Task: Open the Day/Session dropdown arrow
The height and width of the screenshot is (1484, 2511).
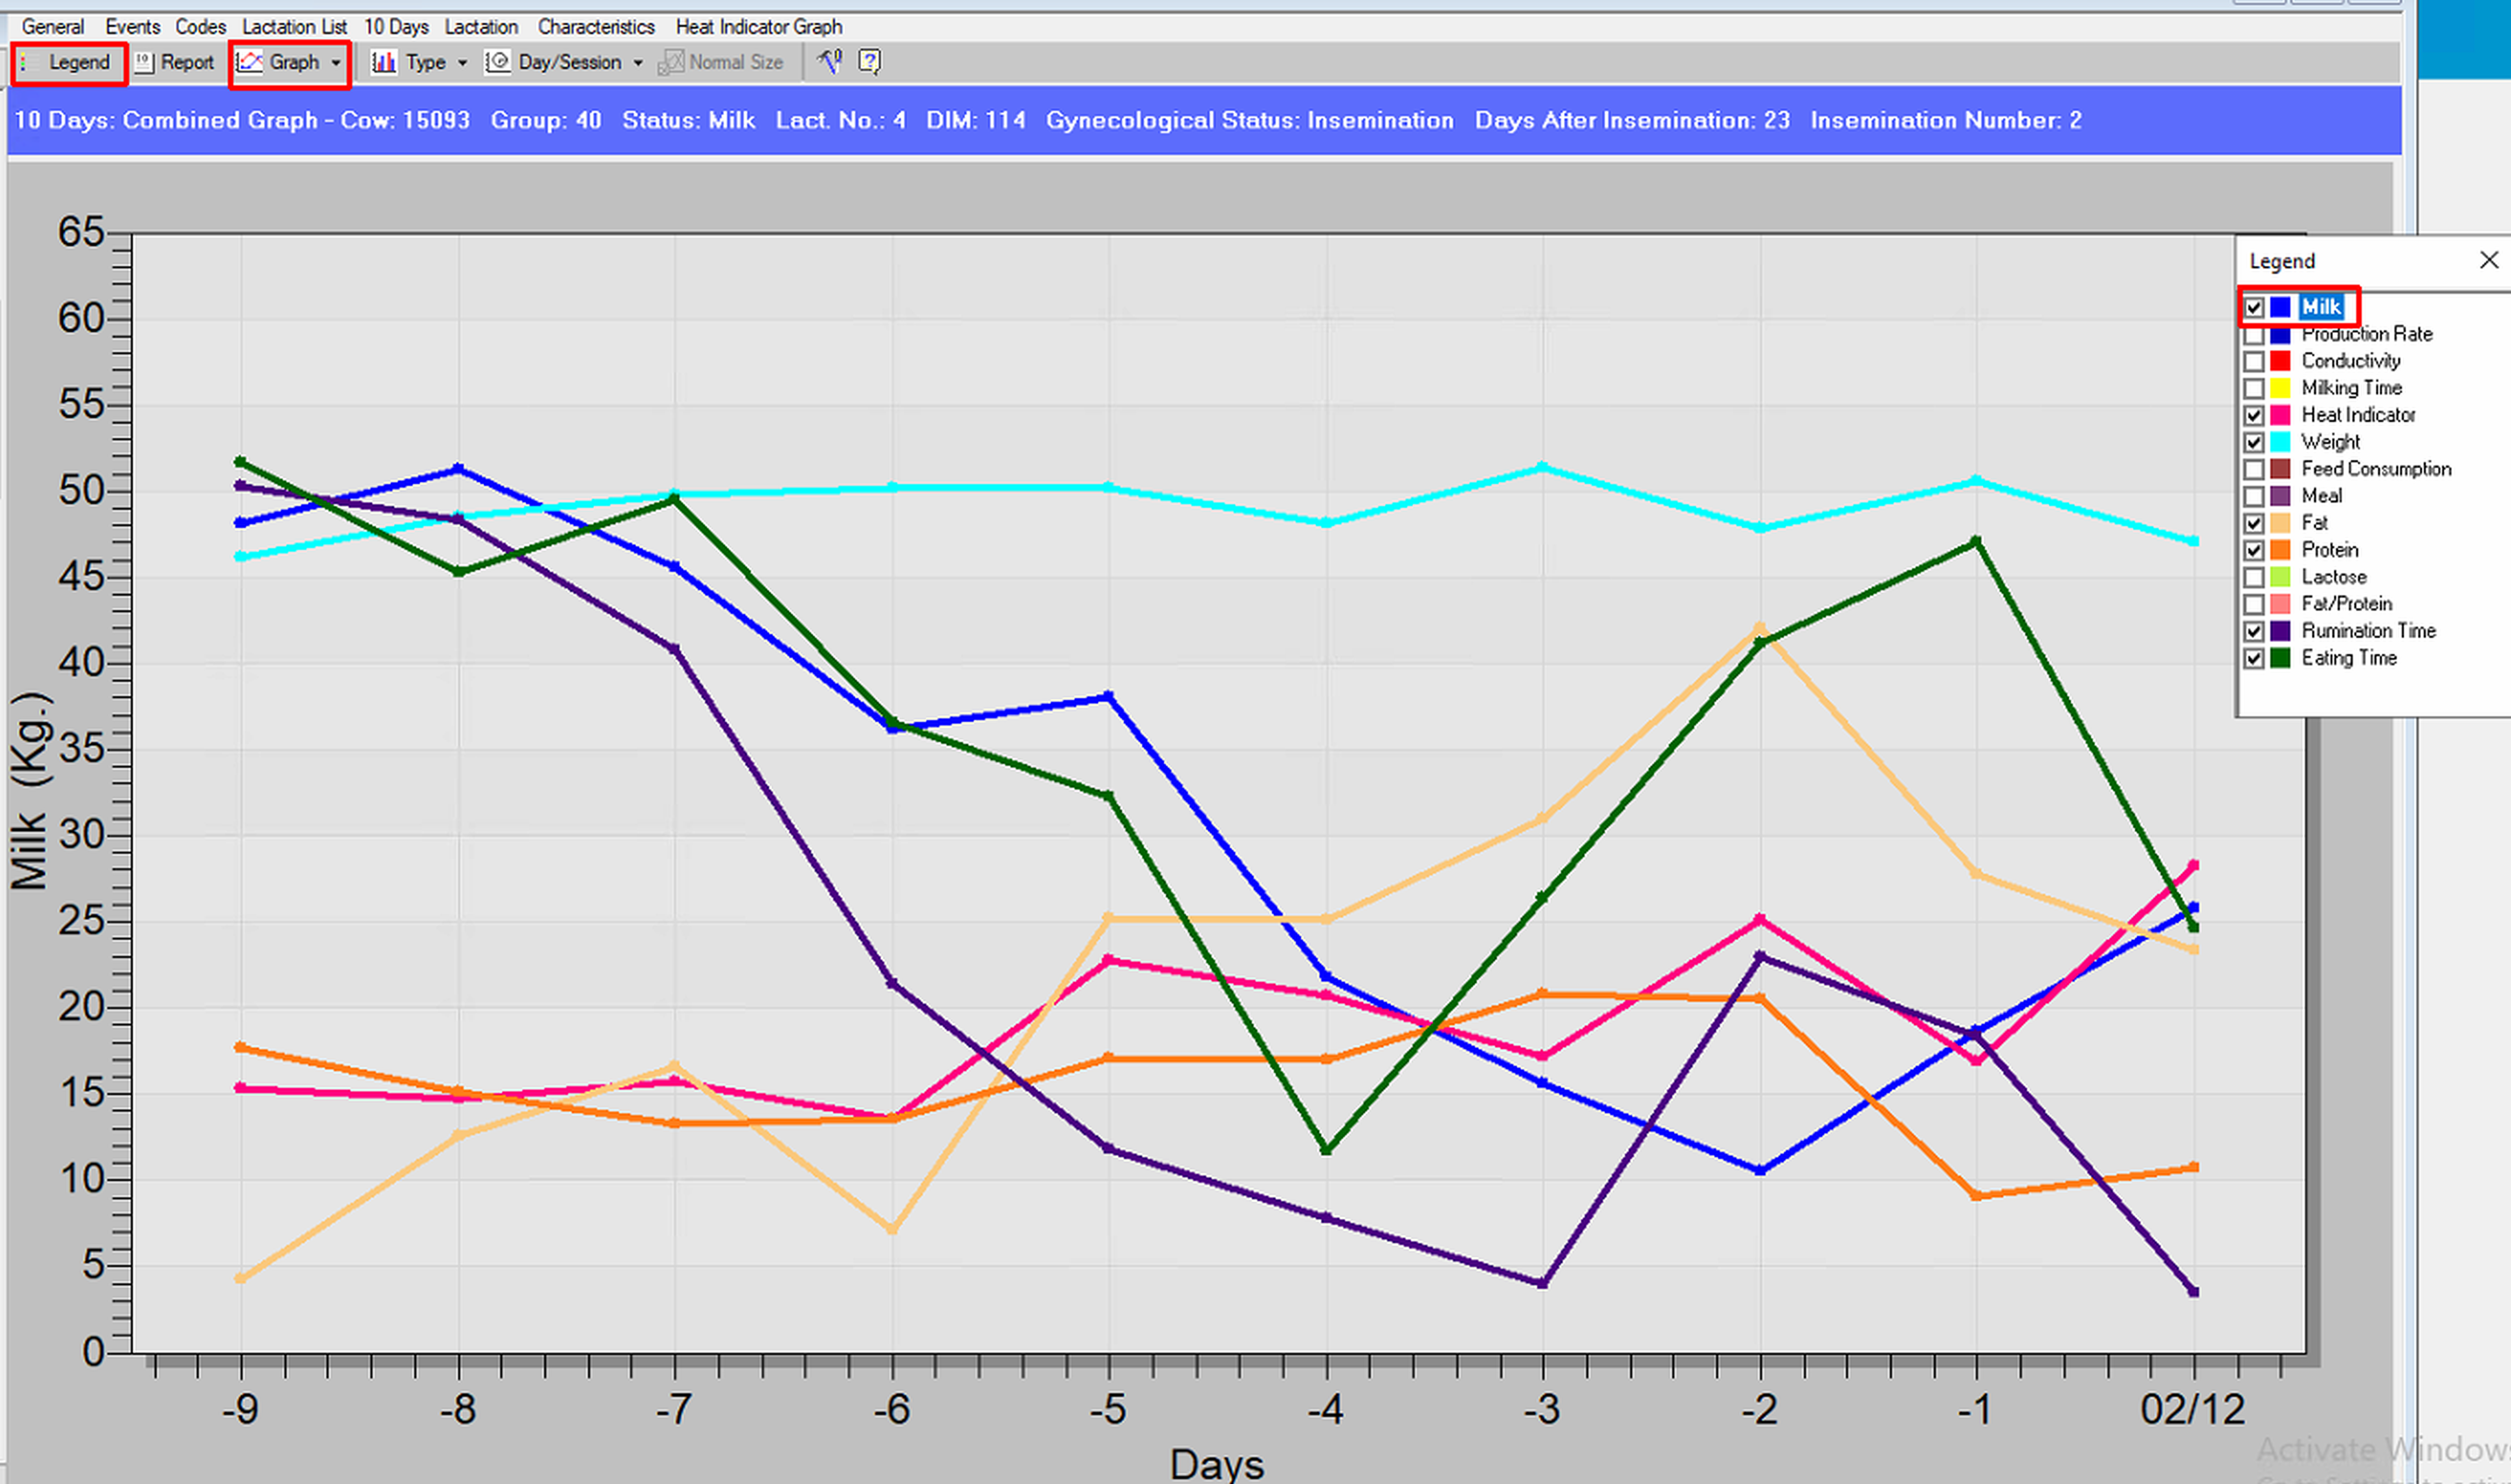Action: pyautogui.click(x=638, y=63)
